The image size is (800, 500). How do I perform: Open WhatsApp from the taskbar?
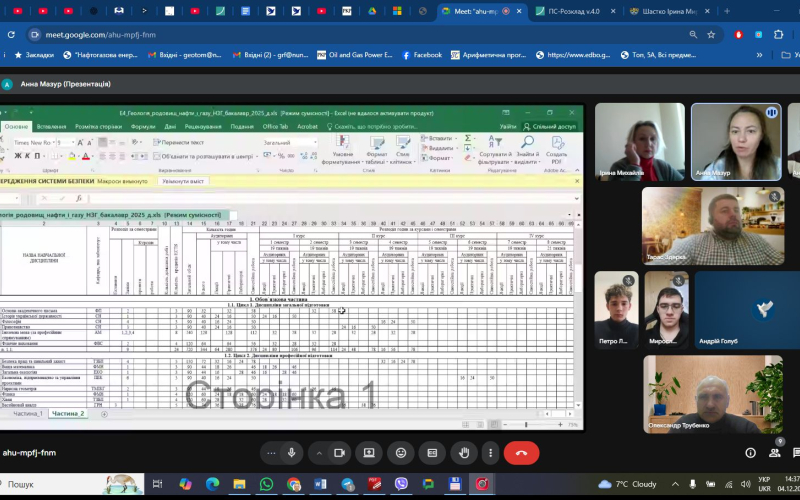click(x=267, y=484)
